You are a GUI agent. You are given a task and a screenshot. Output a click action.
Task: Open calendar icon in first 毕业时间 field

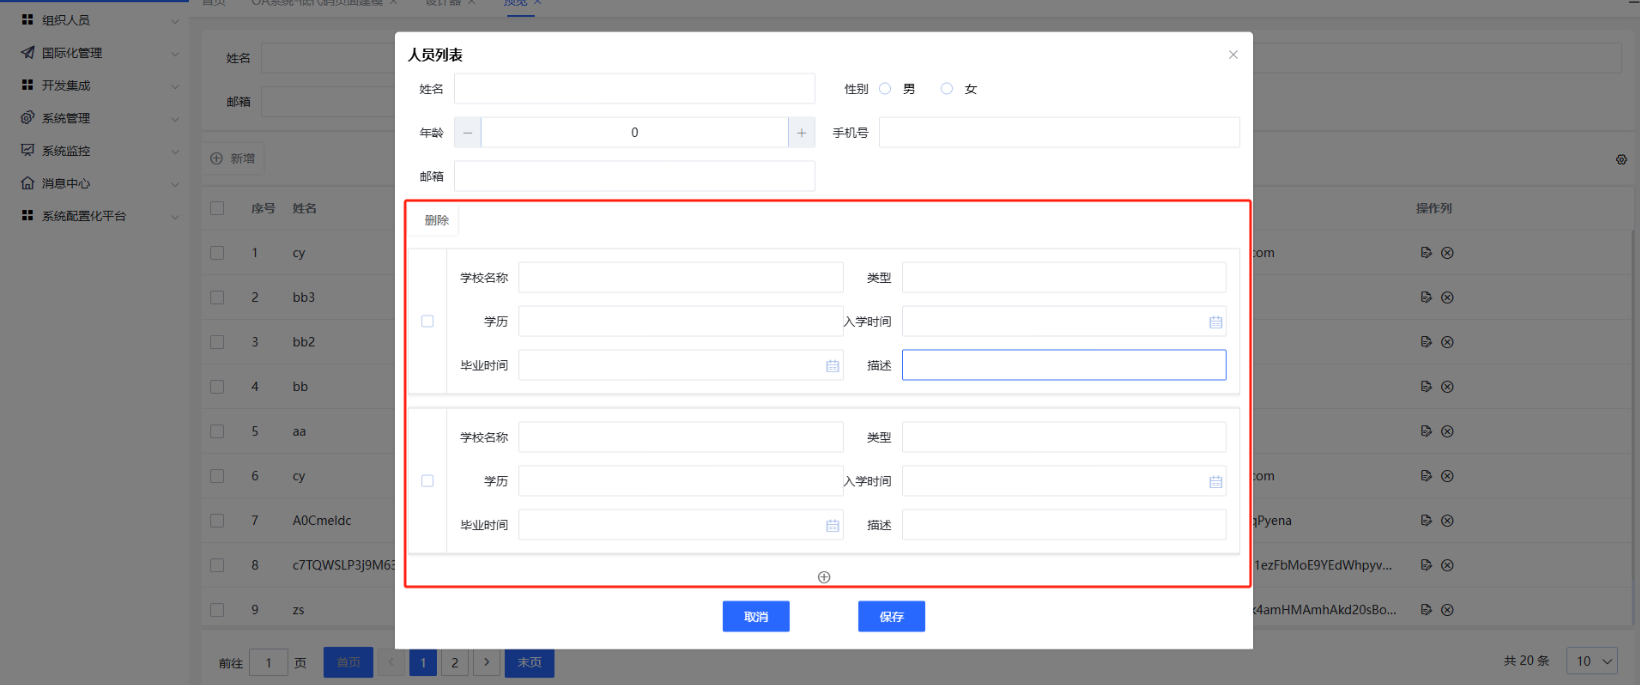click(x=832, y=366)
